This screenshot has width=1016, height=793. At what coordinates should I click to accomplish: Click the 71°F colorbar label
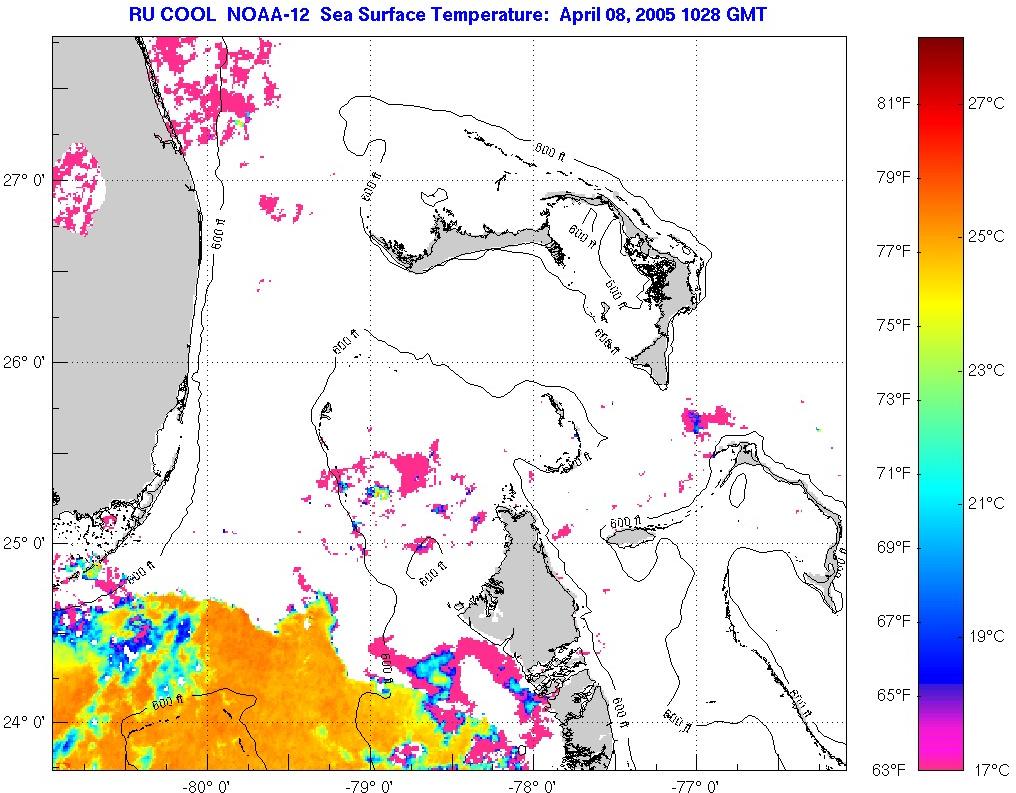(894, 473)
